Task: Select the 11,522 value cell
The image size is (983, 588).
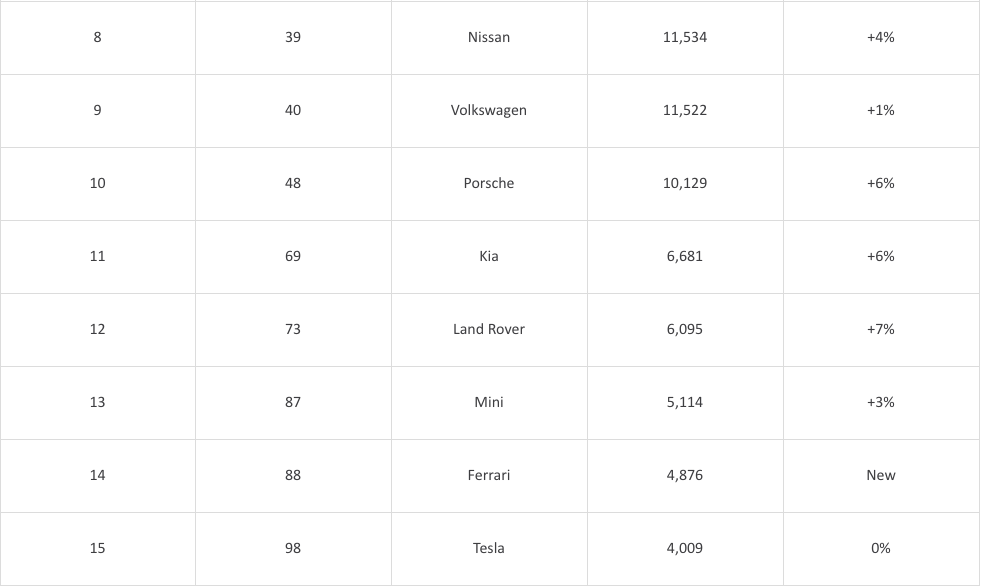Action: (684, 110)
